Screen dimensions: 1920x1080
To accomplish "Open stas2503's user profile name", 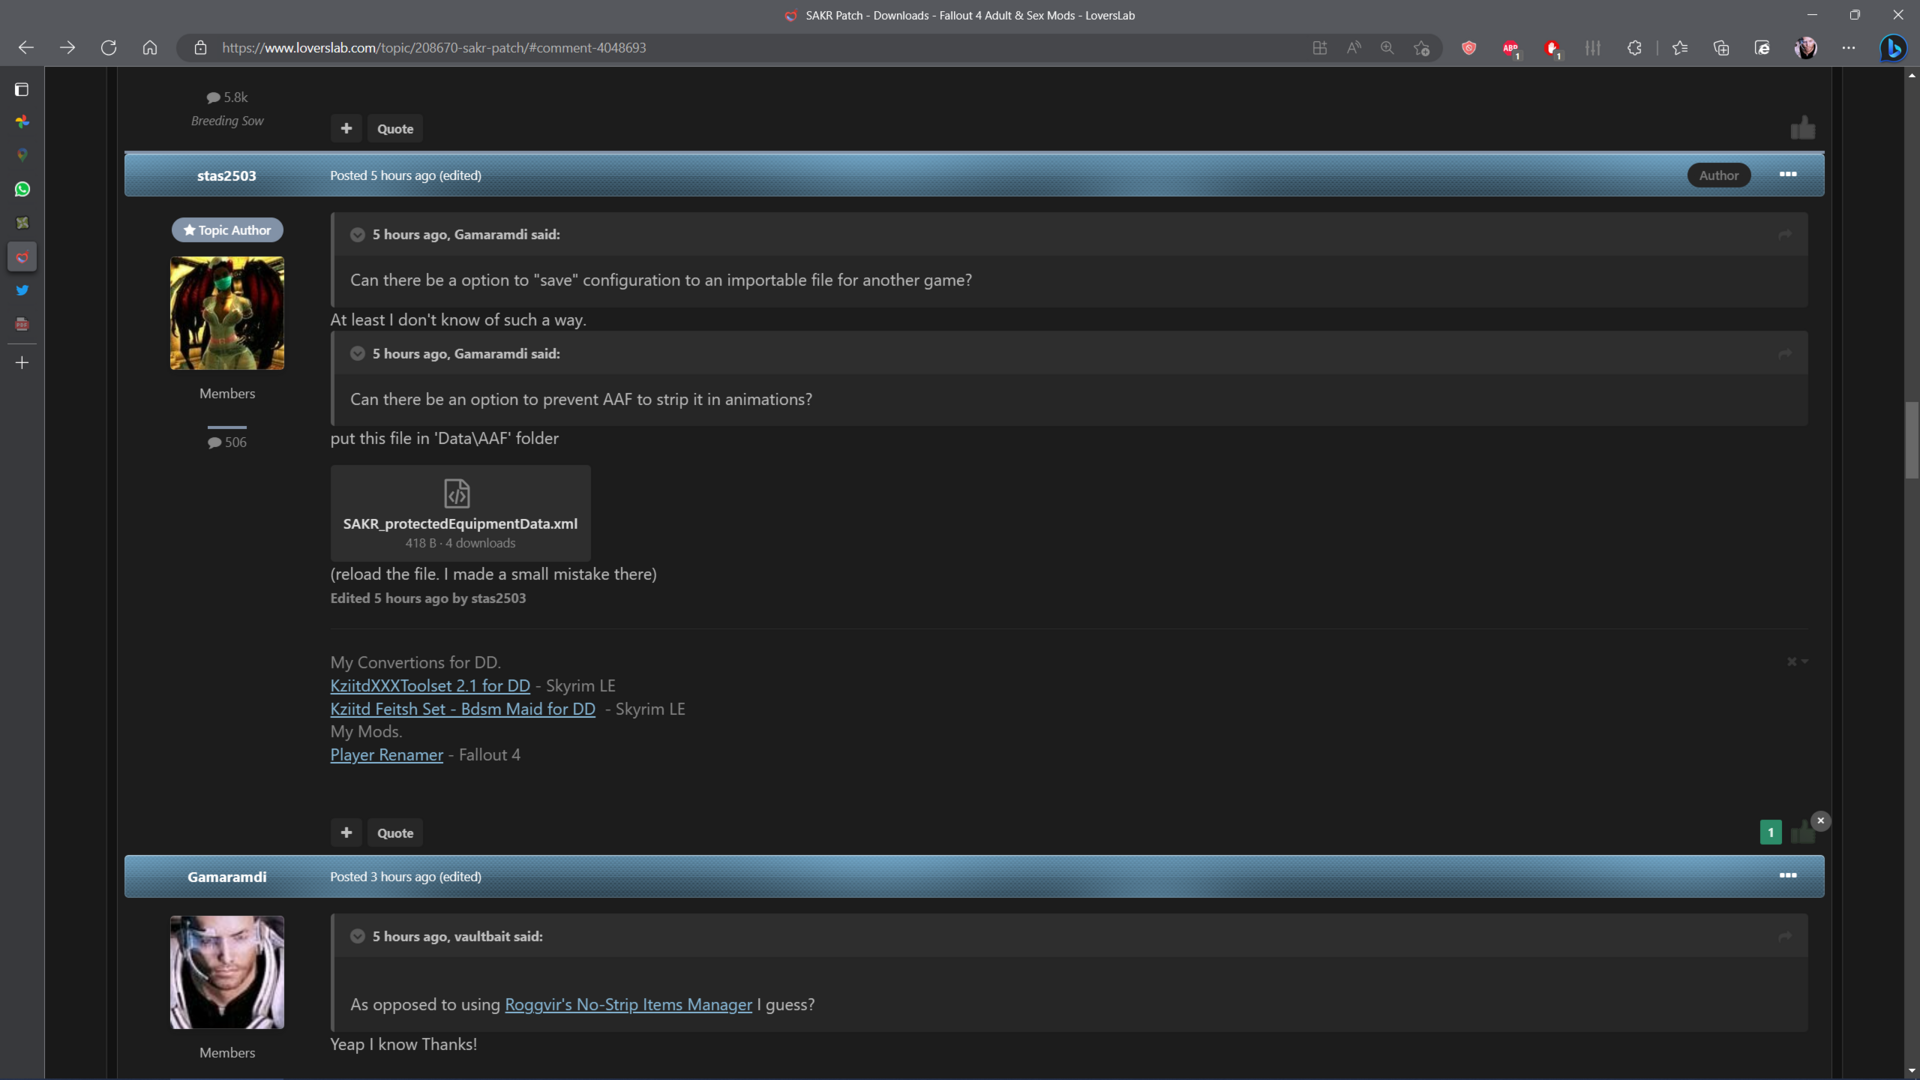I will tap(227, 175).
